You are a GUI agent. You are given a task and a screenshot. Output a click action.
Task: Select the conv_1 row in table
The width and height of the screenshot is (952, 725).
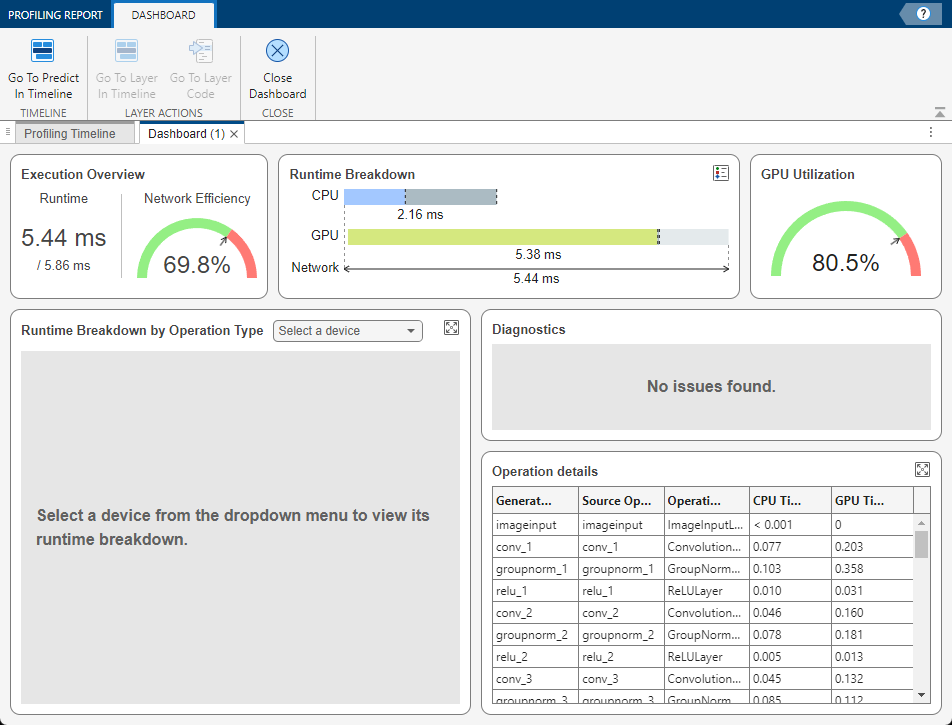(x=536, y=547)
